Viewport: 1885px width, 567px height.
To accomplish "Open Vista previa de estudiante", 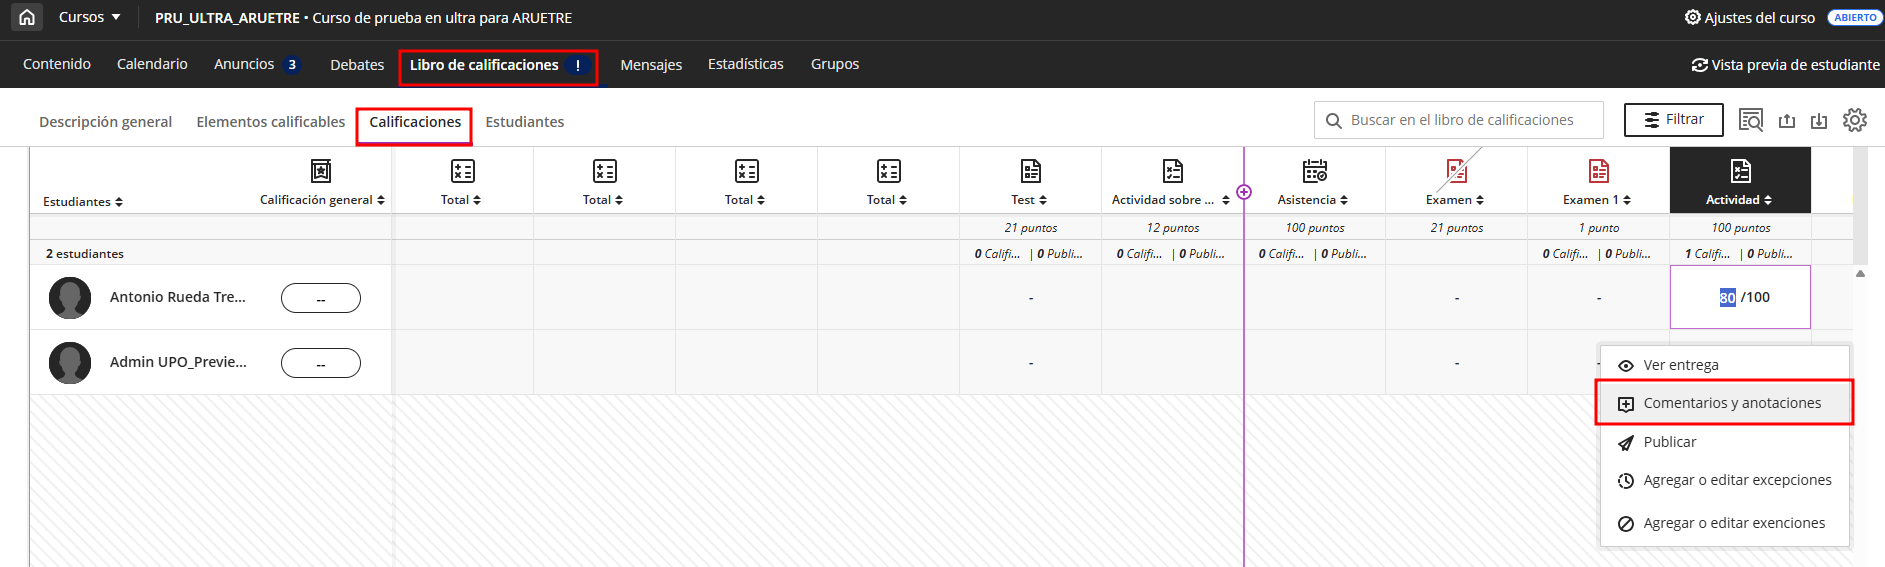I will tap(1785, 65).
